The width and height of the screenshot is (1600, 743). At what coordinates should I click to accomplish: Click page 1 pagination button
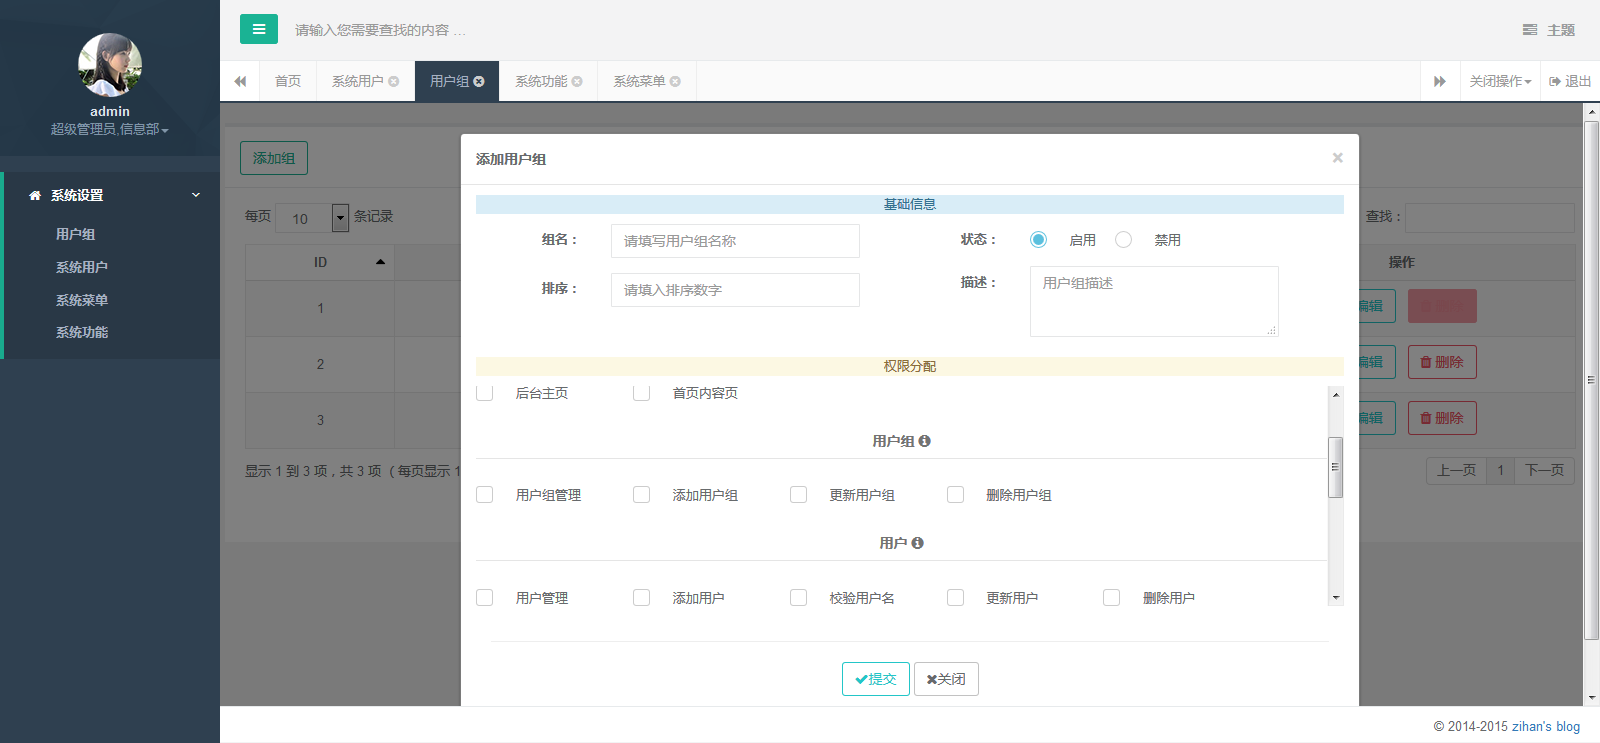1500,470
